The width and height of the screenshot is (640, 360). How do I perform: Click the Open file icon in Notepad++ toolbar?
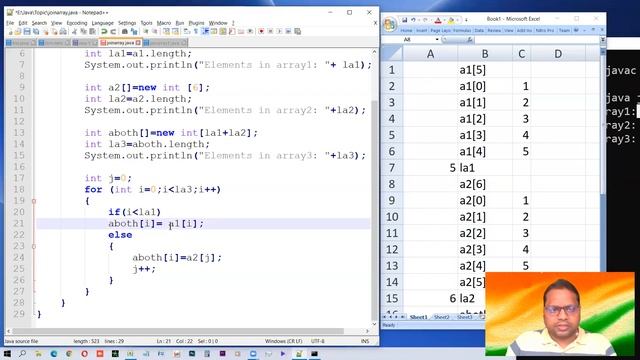click(18, 31)
